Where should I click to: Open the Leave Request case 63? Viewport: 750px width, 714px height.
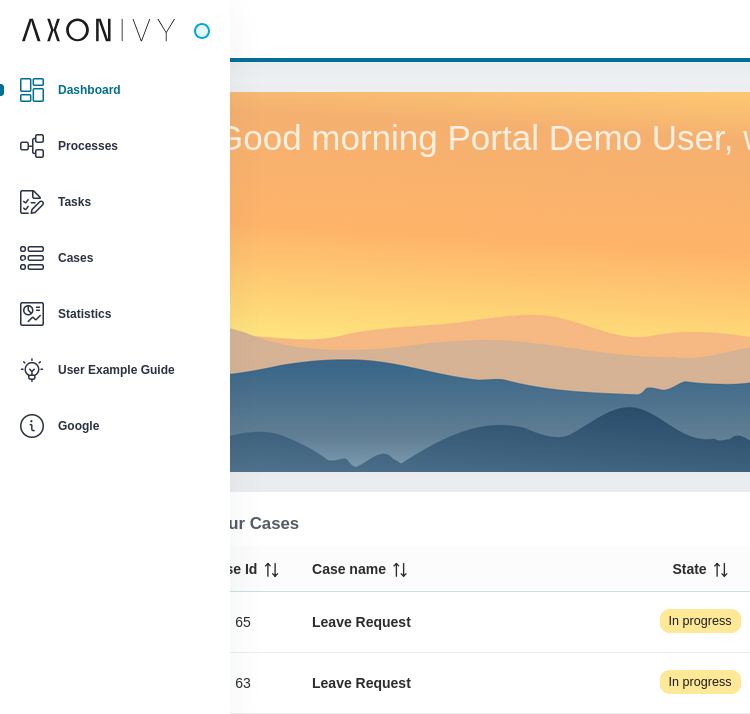coord(361,683)
